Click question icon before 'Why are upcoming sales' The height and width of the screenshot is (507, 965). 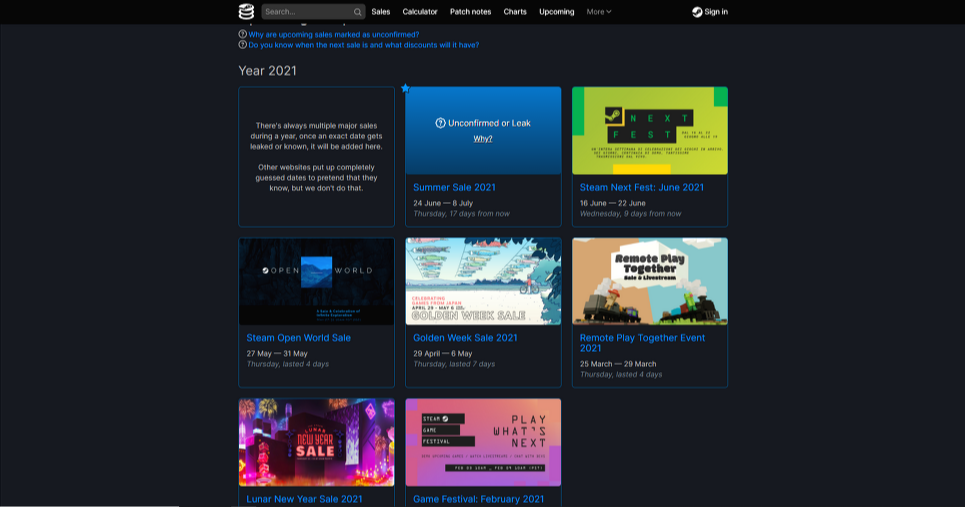[242, 34]
